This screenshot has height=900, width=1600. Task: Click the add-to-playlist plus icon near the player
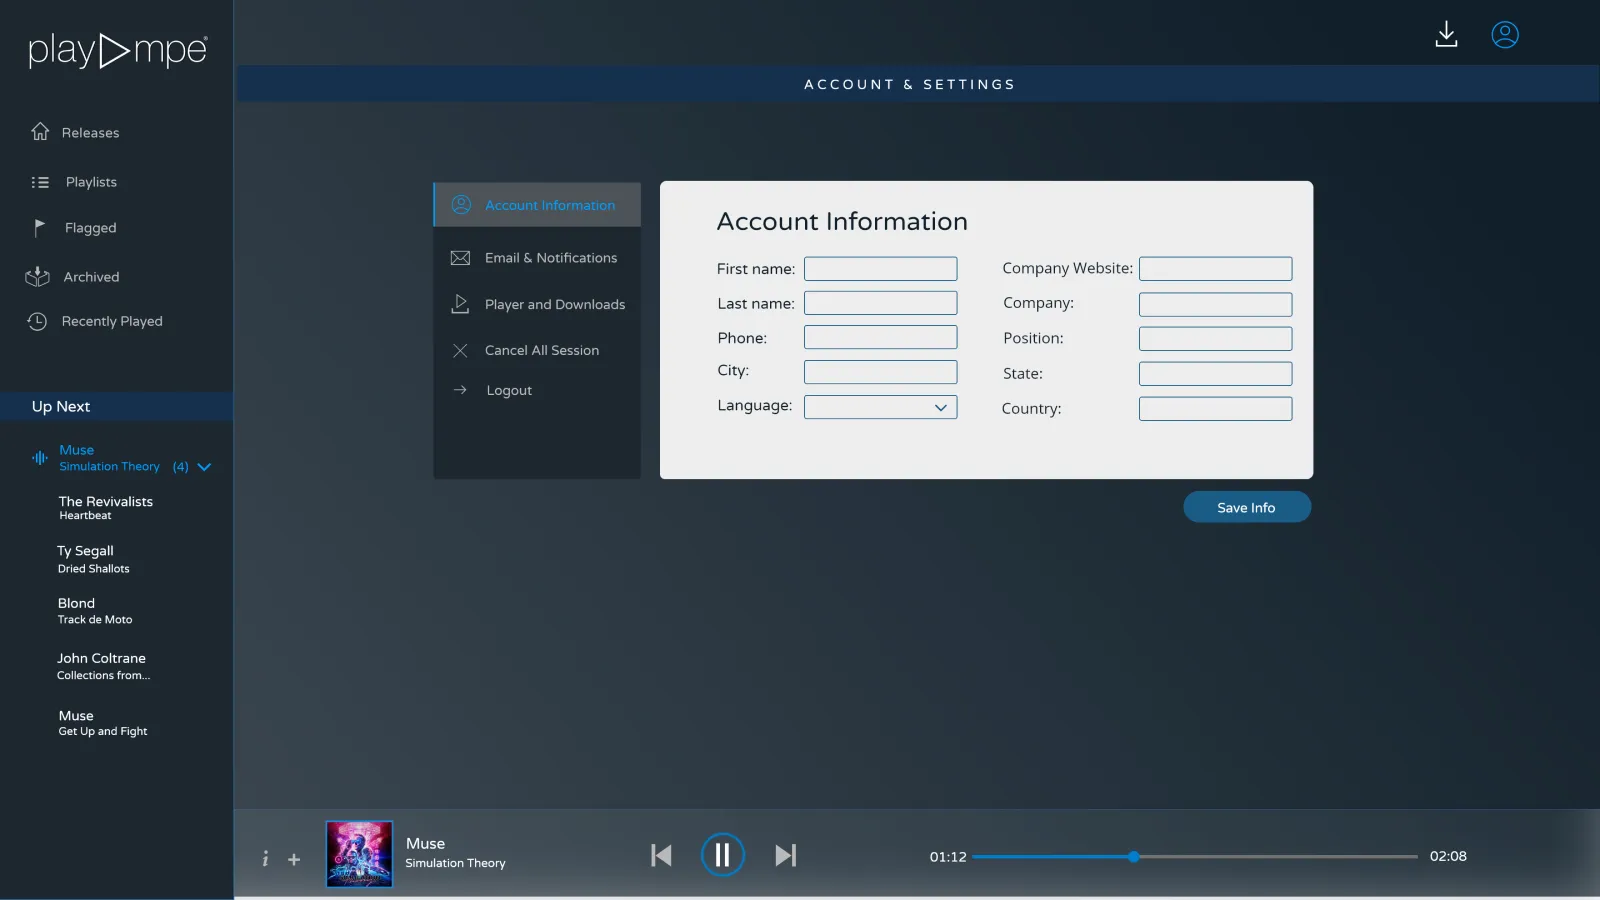[x=294, y=858]
